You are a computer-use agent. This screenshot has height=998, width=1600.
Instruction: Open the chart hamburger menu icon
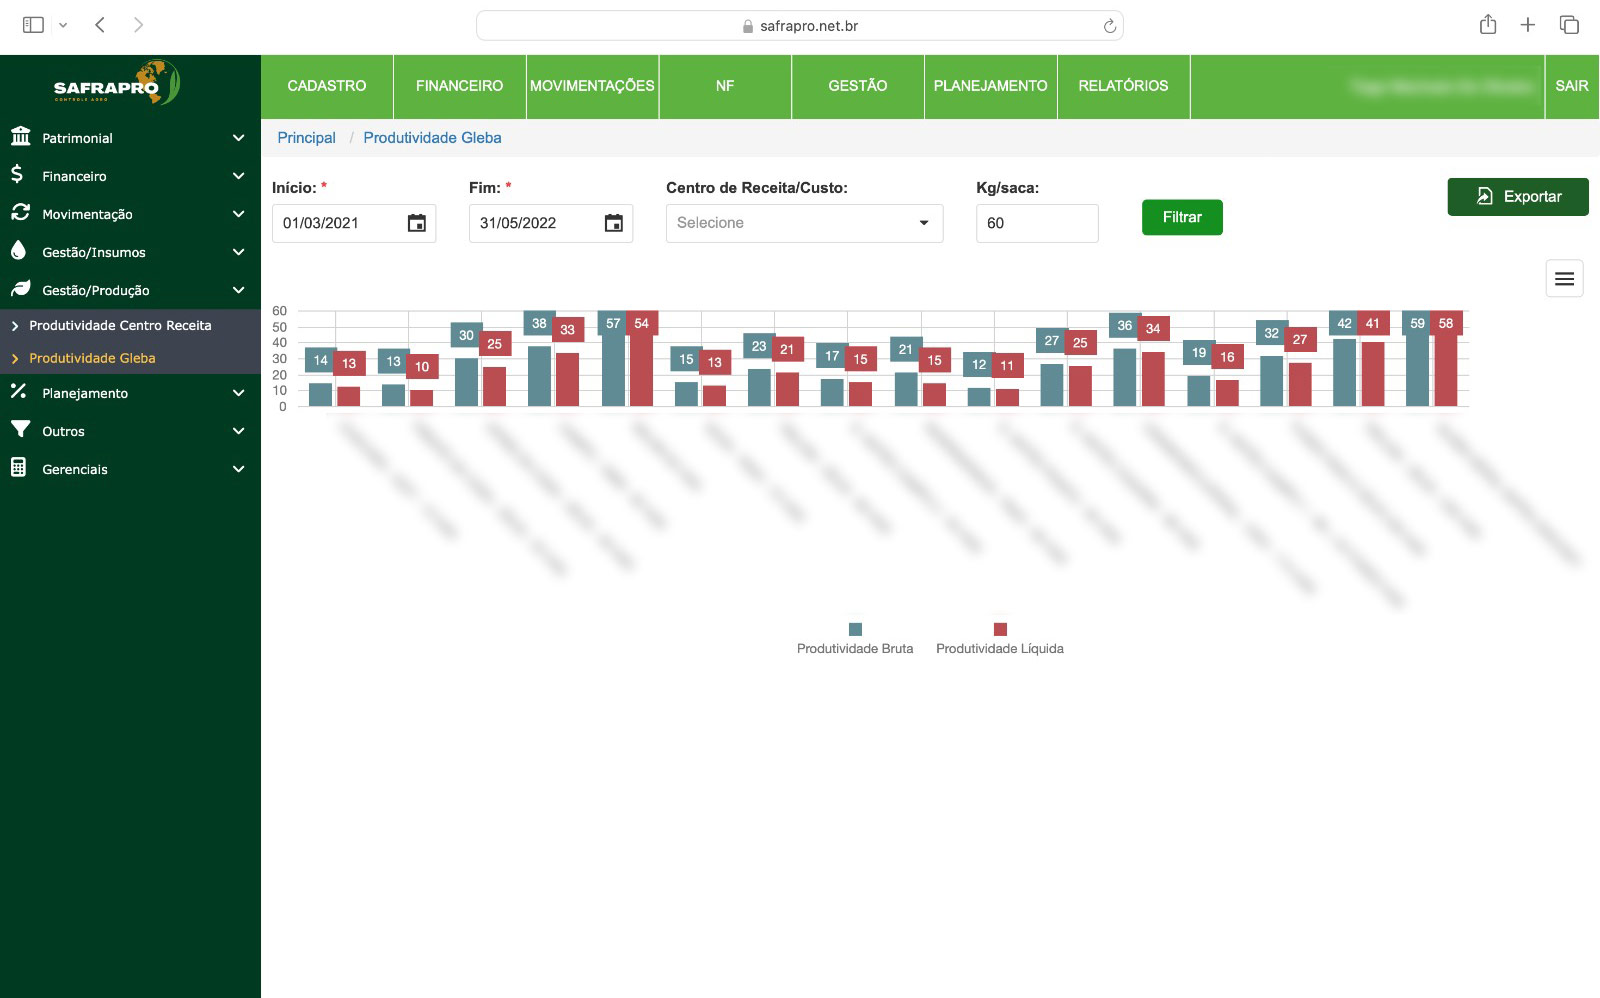(1564, 279)
